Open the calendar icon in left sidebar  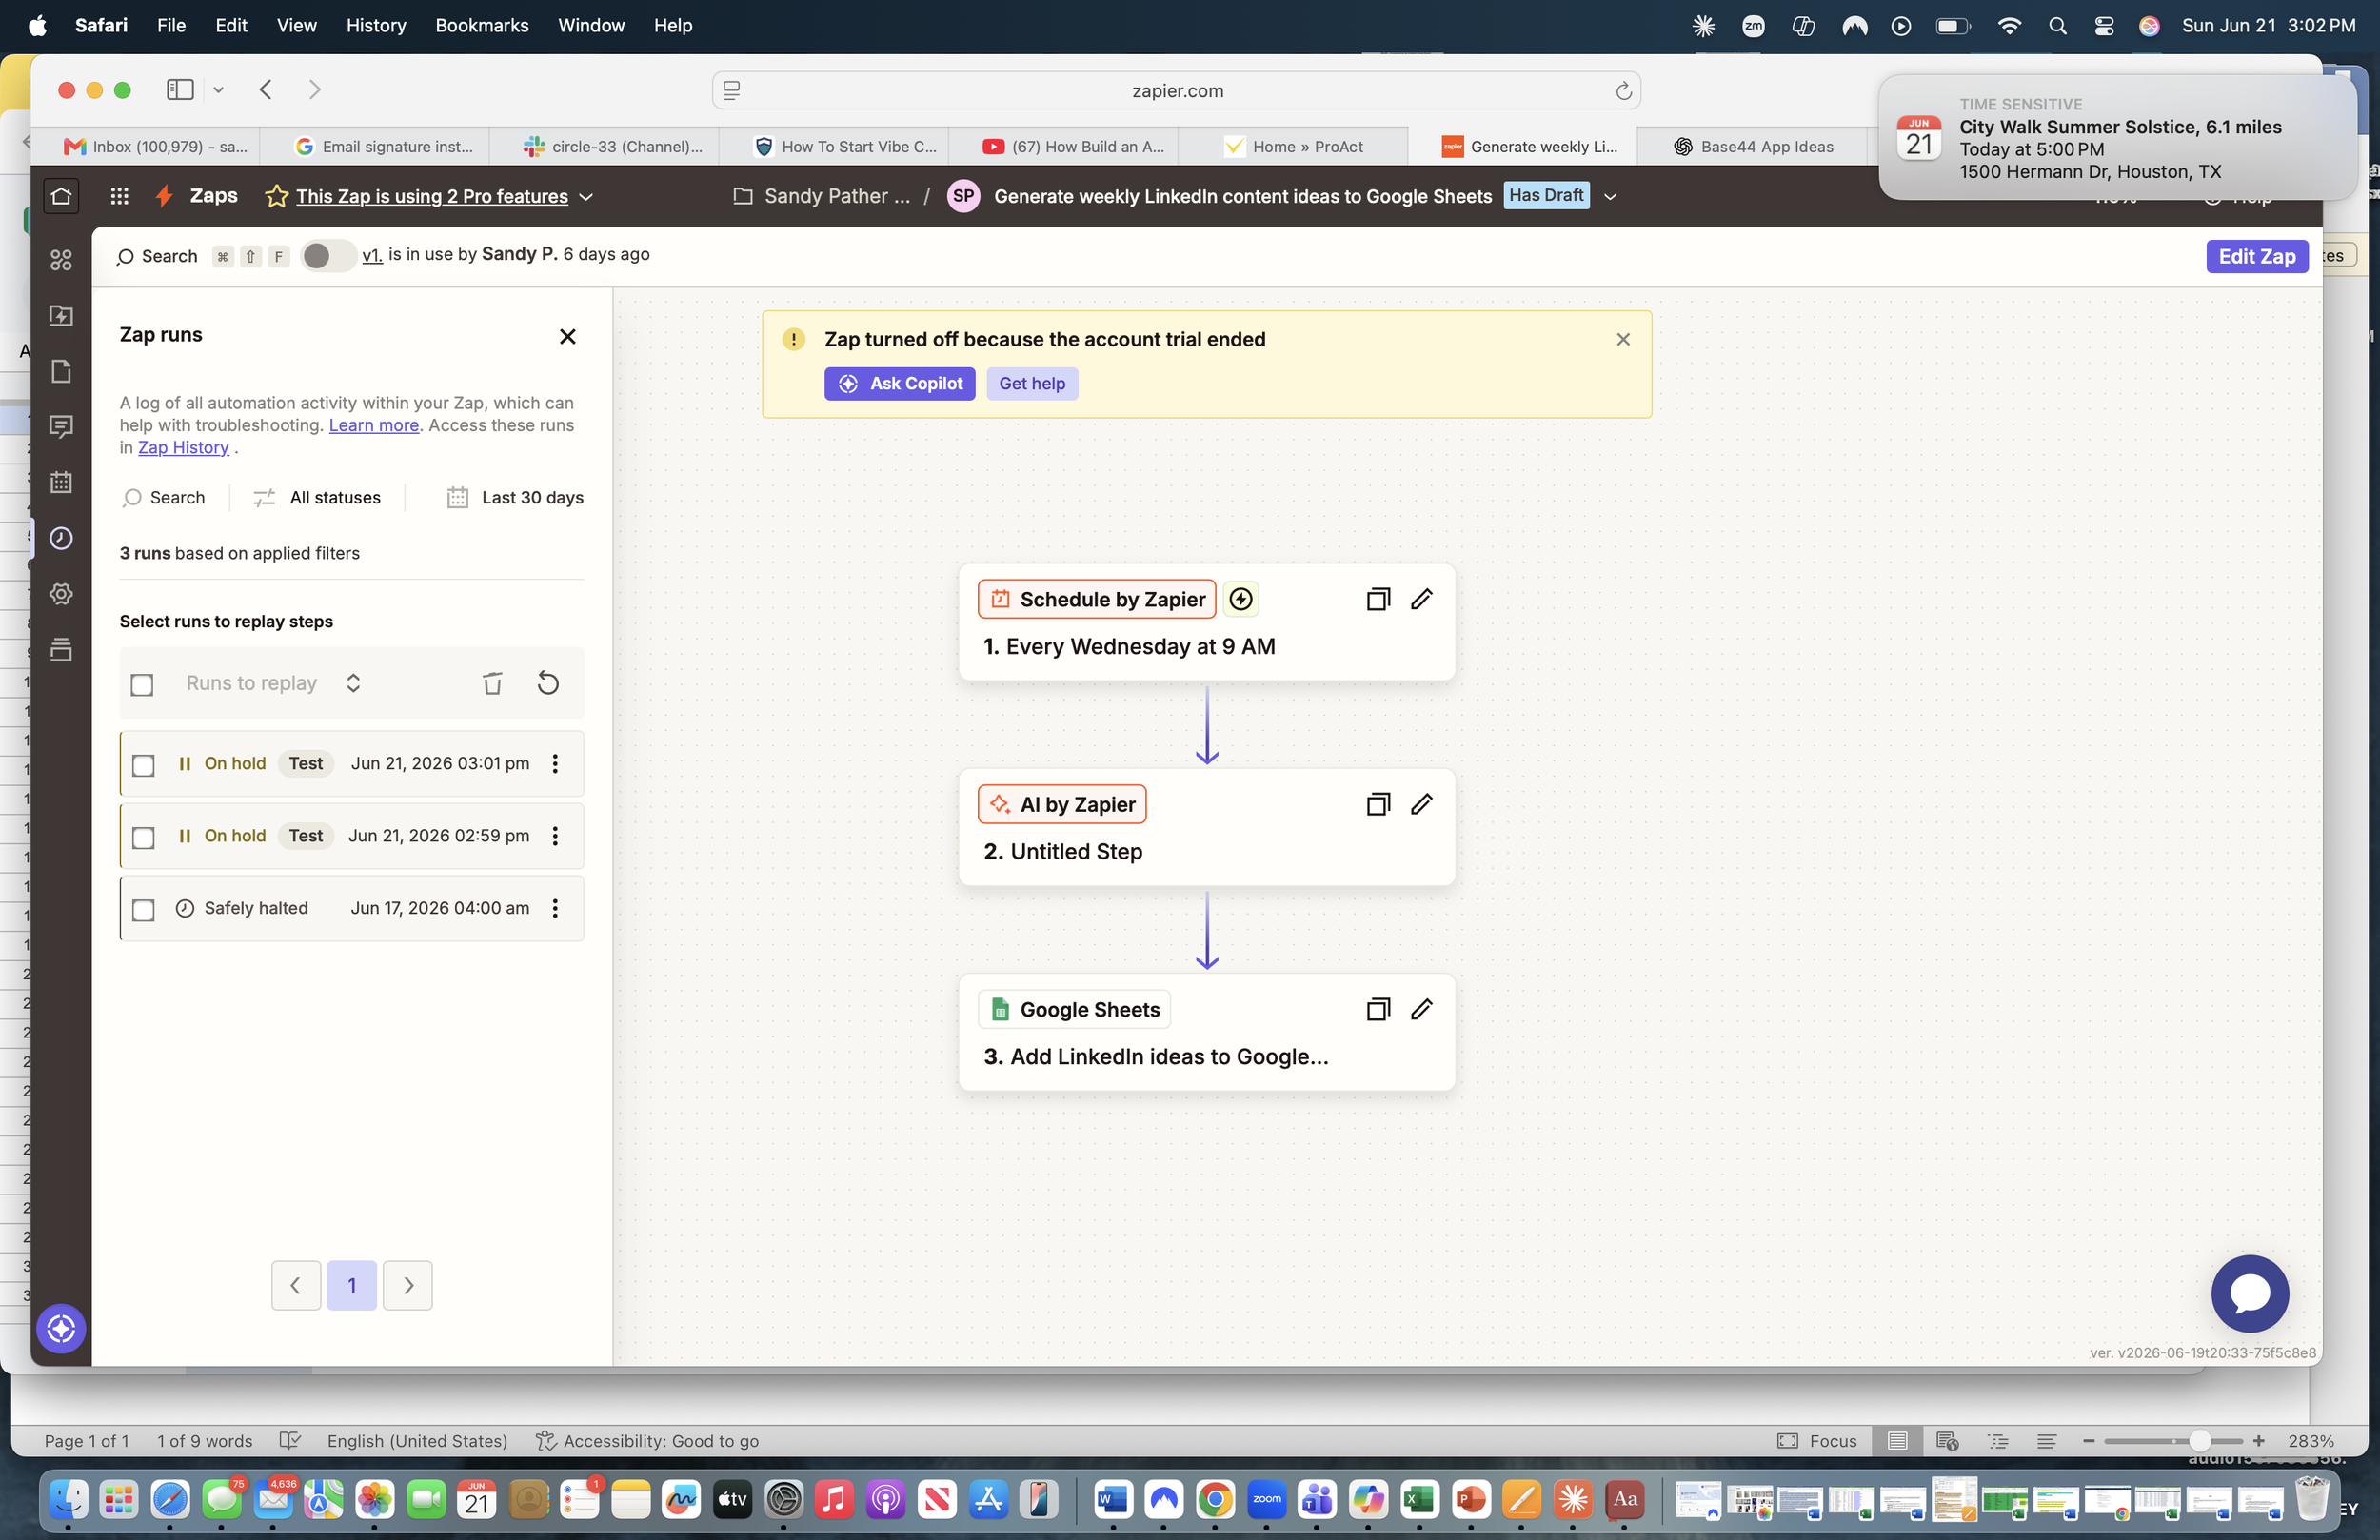click(x=61, y=482)
